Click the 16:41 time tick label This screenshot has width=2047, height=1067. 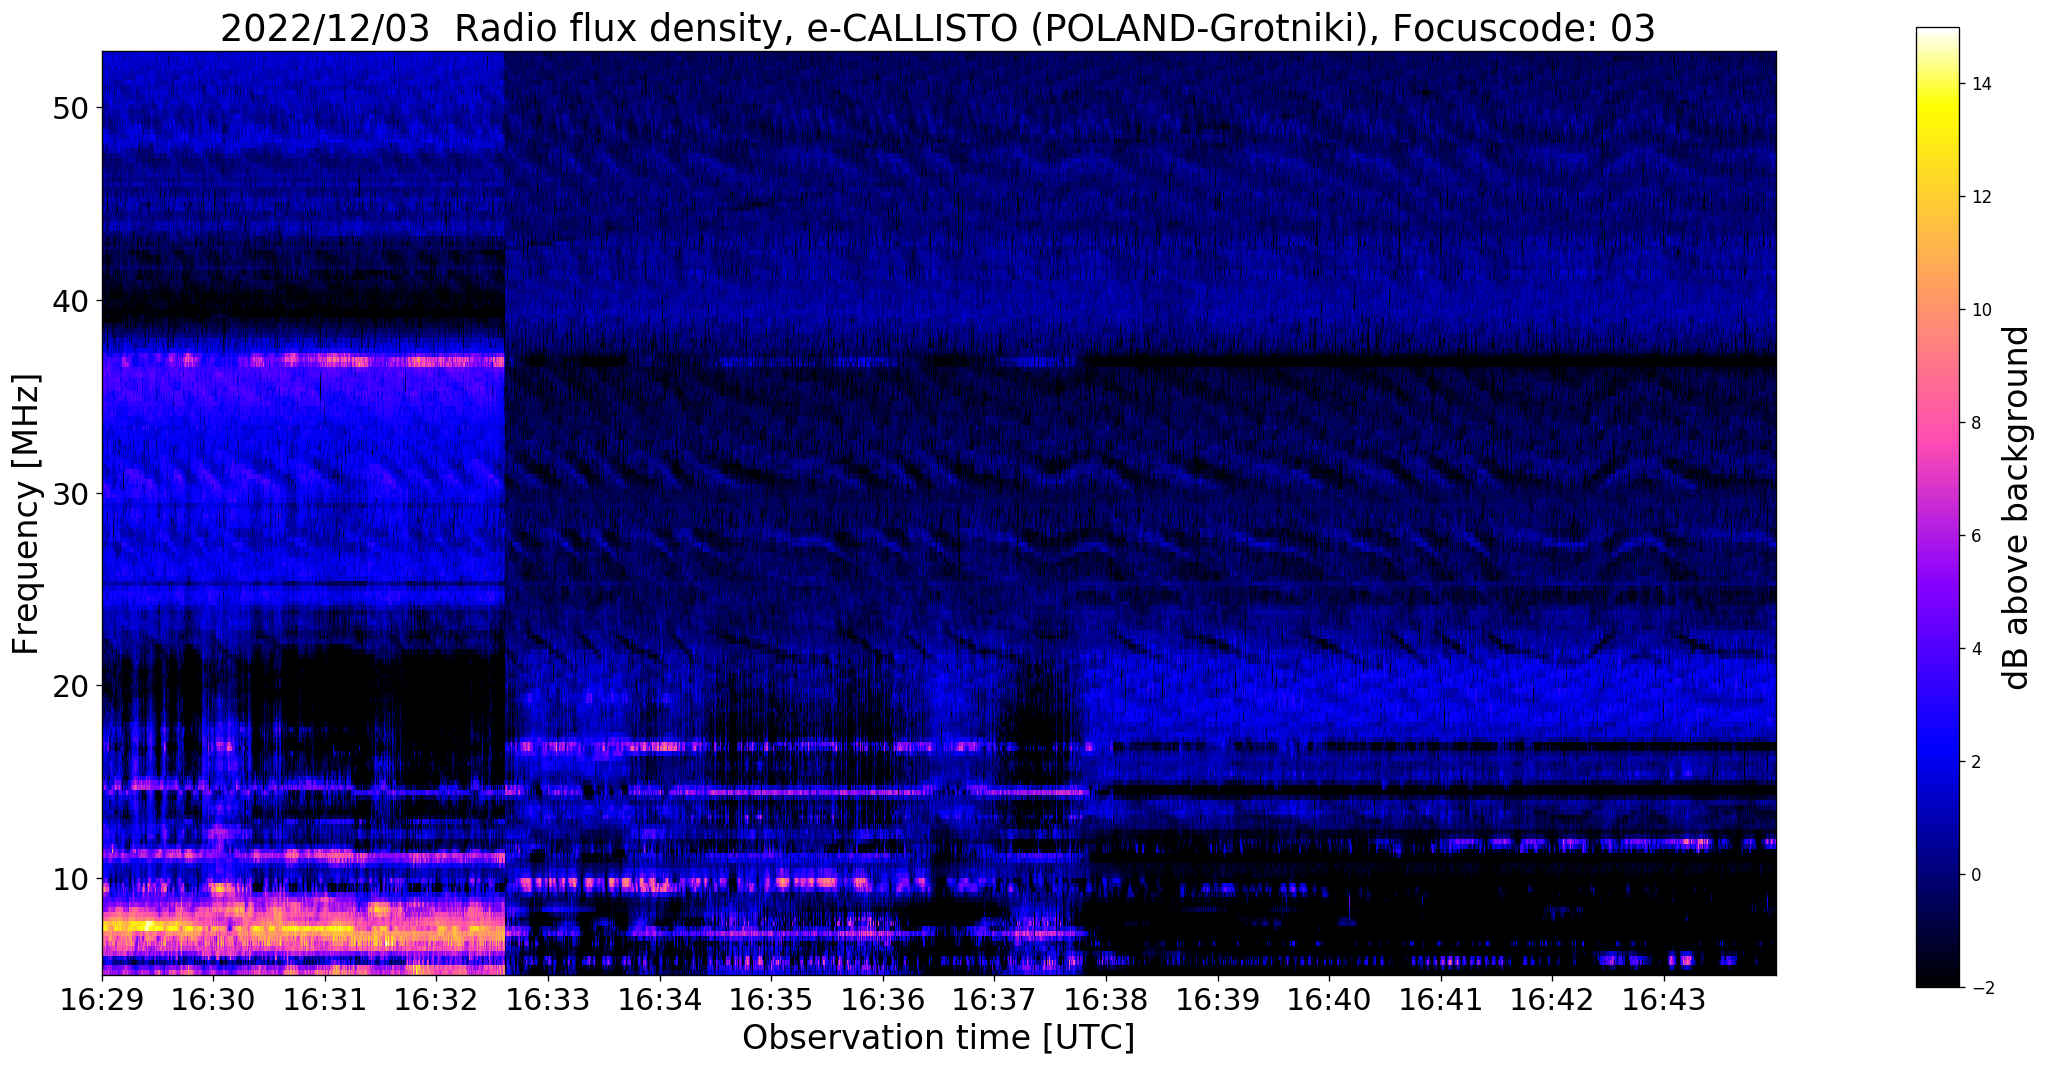coord(1440,1000)
